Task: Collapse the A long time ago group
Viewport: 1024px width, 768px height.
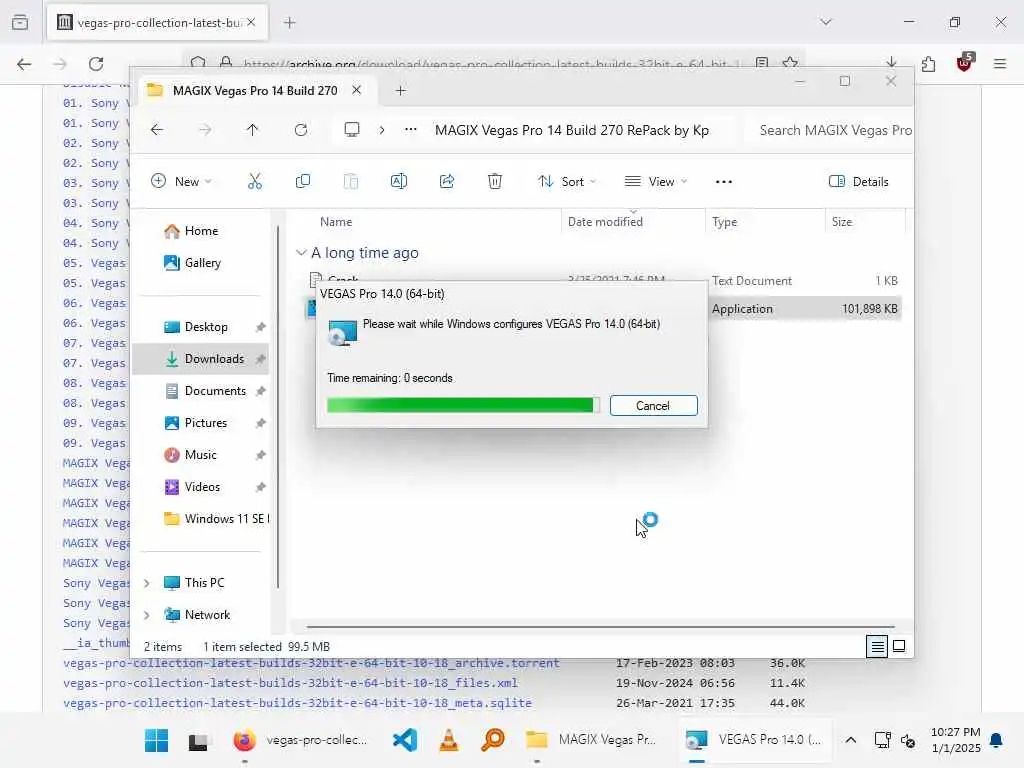Action: (301, 253)
